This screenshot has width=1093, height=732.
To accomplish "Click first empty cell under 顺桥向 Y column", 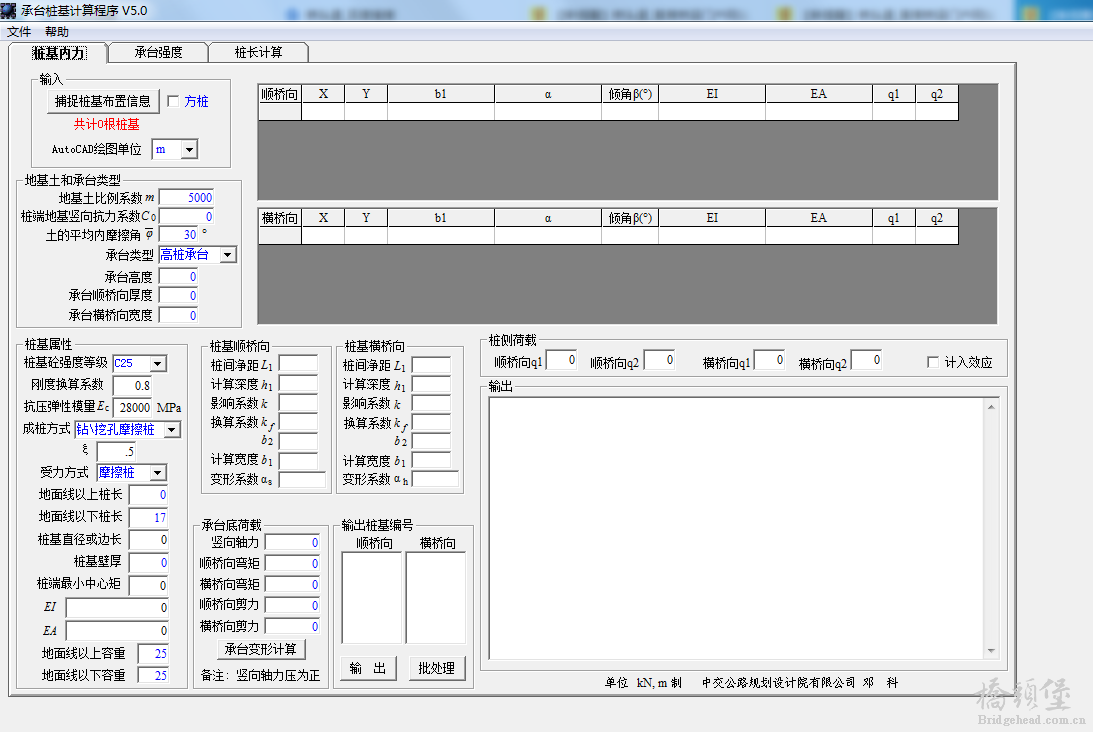I will [x=366, y=112].
